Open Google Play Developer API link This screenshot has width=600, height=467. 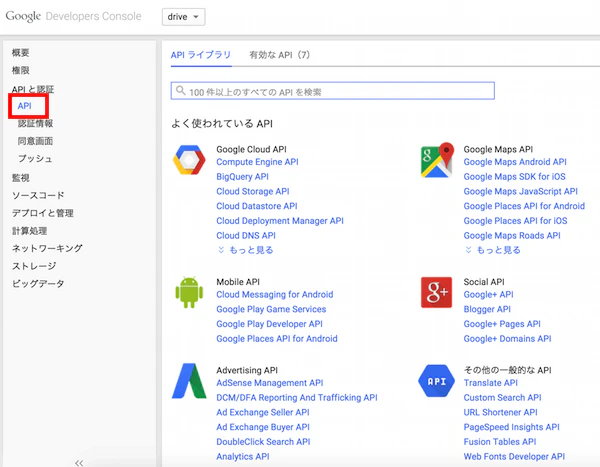click(269, 324)
